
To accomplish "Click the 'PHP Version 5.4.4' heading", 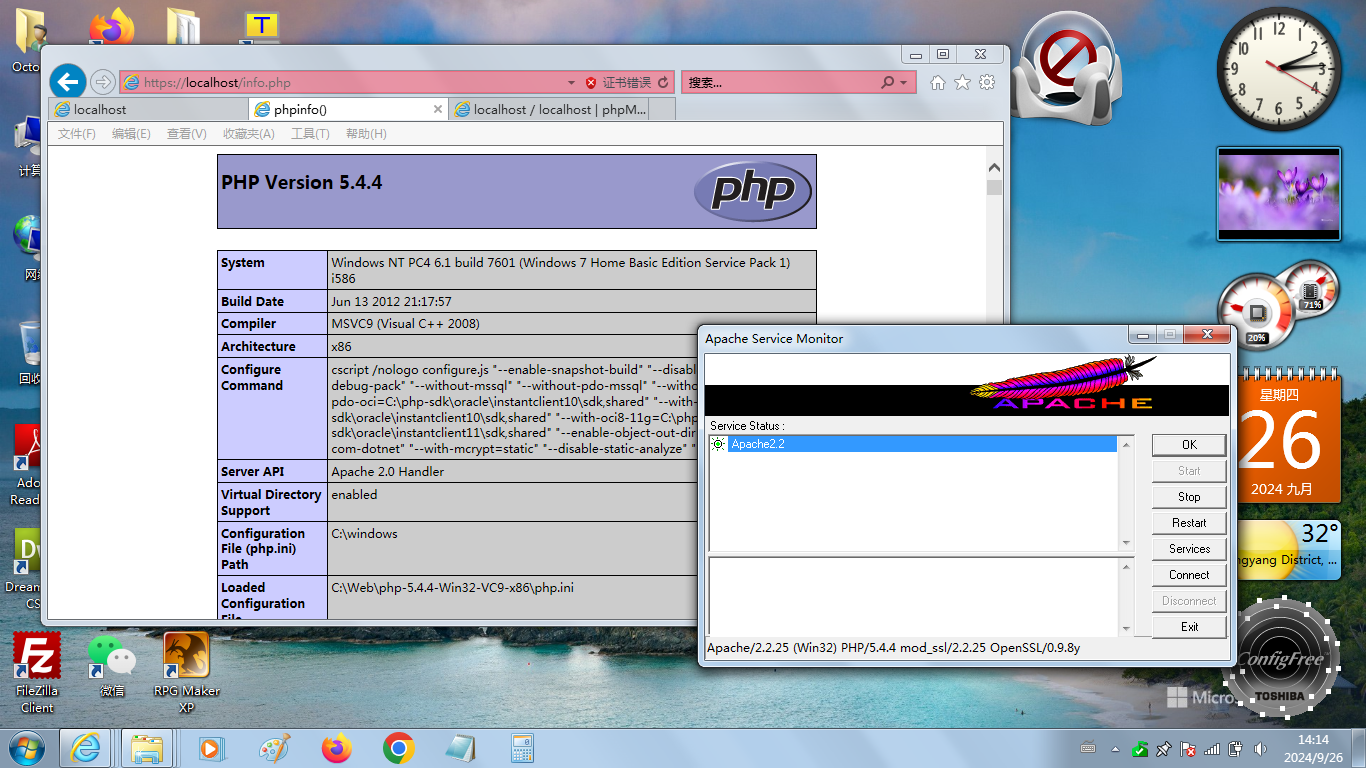I will click(301, 182).
